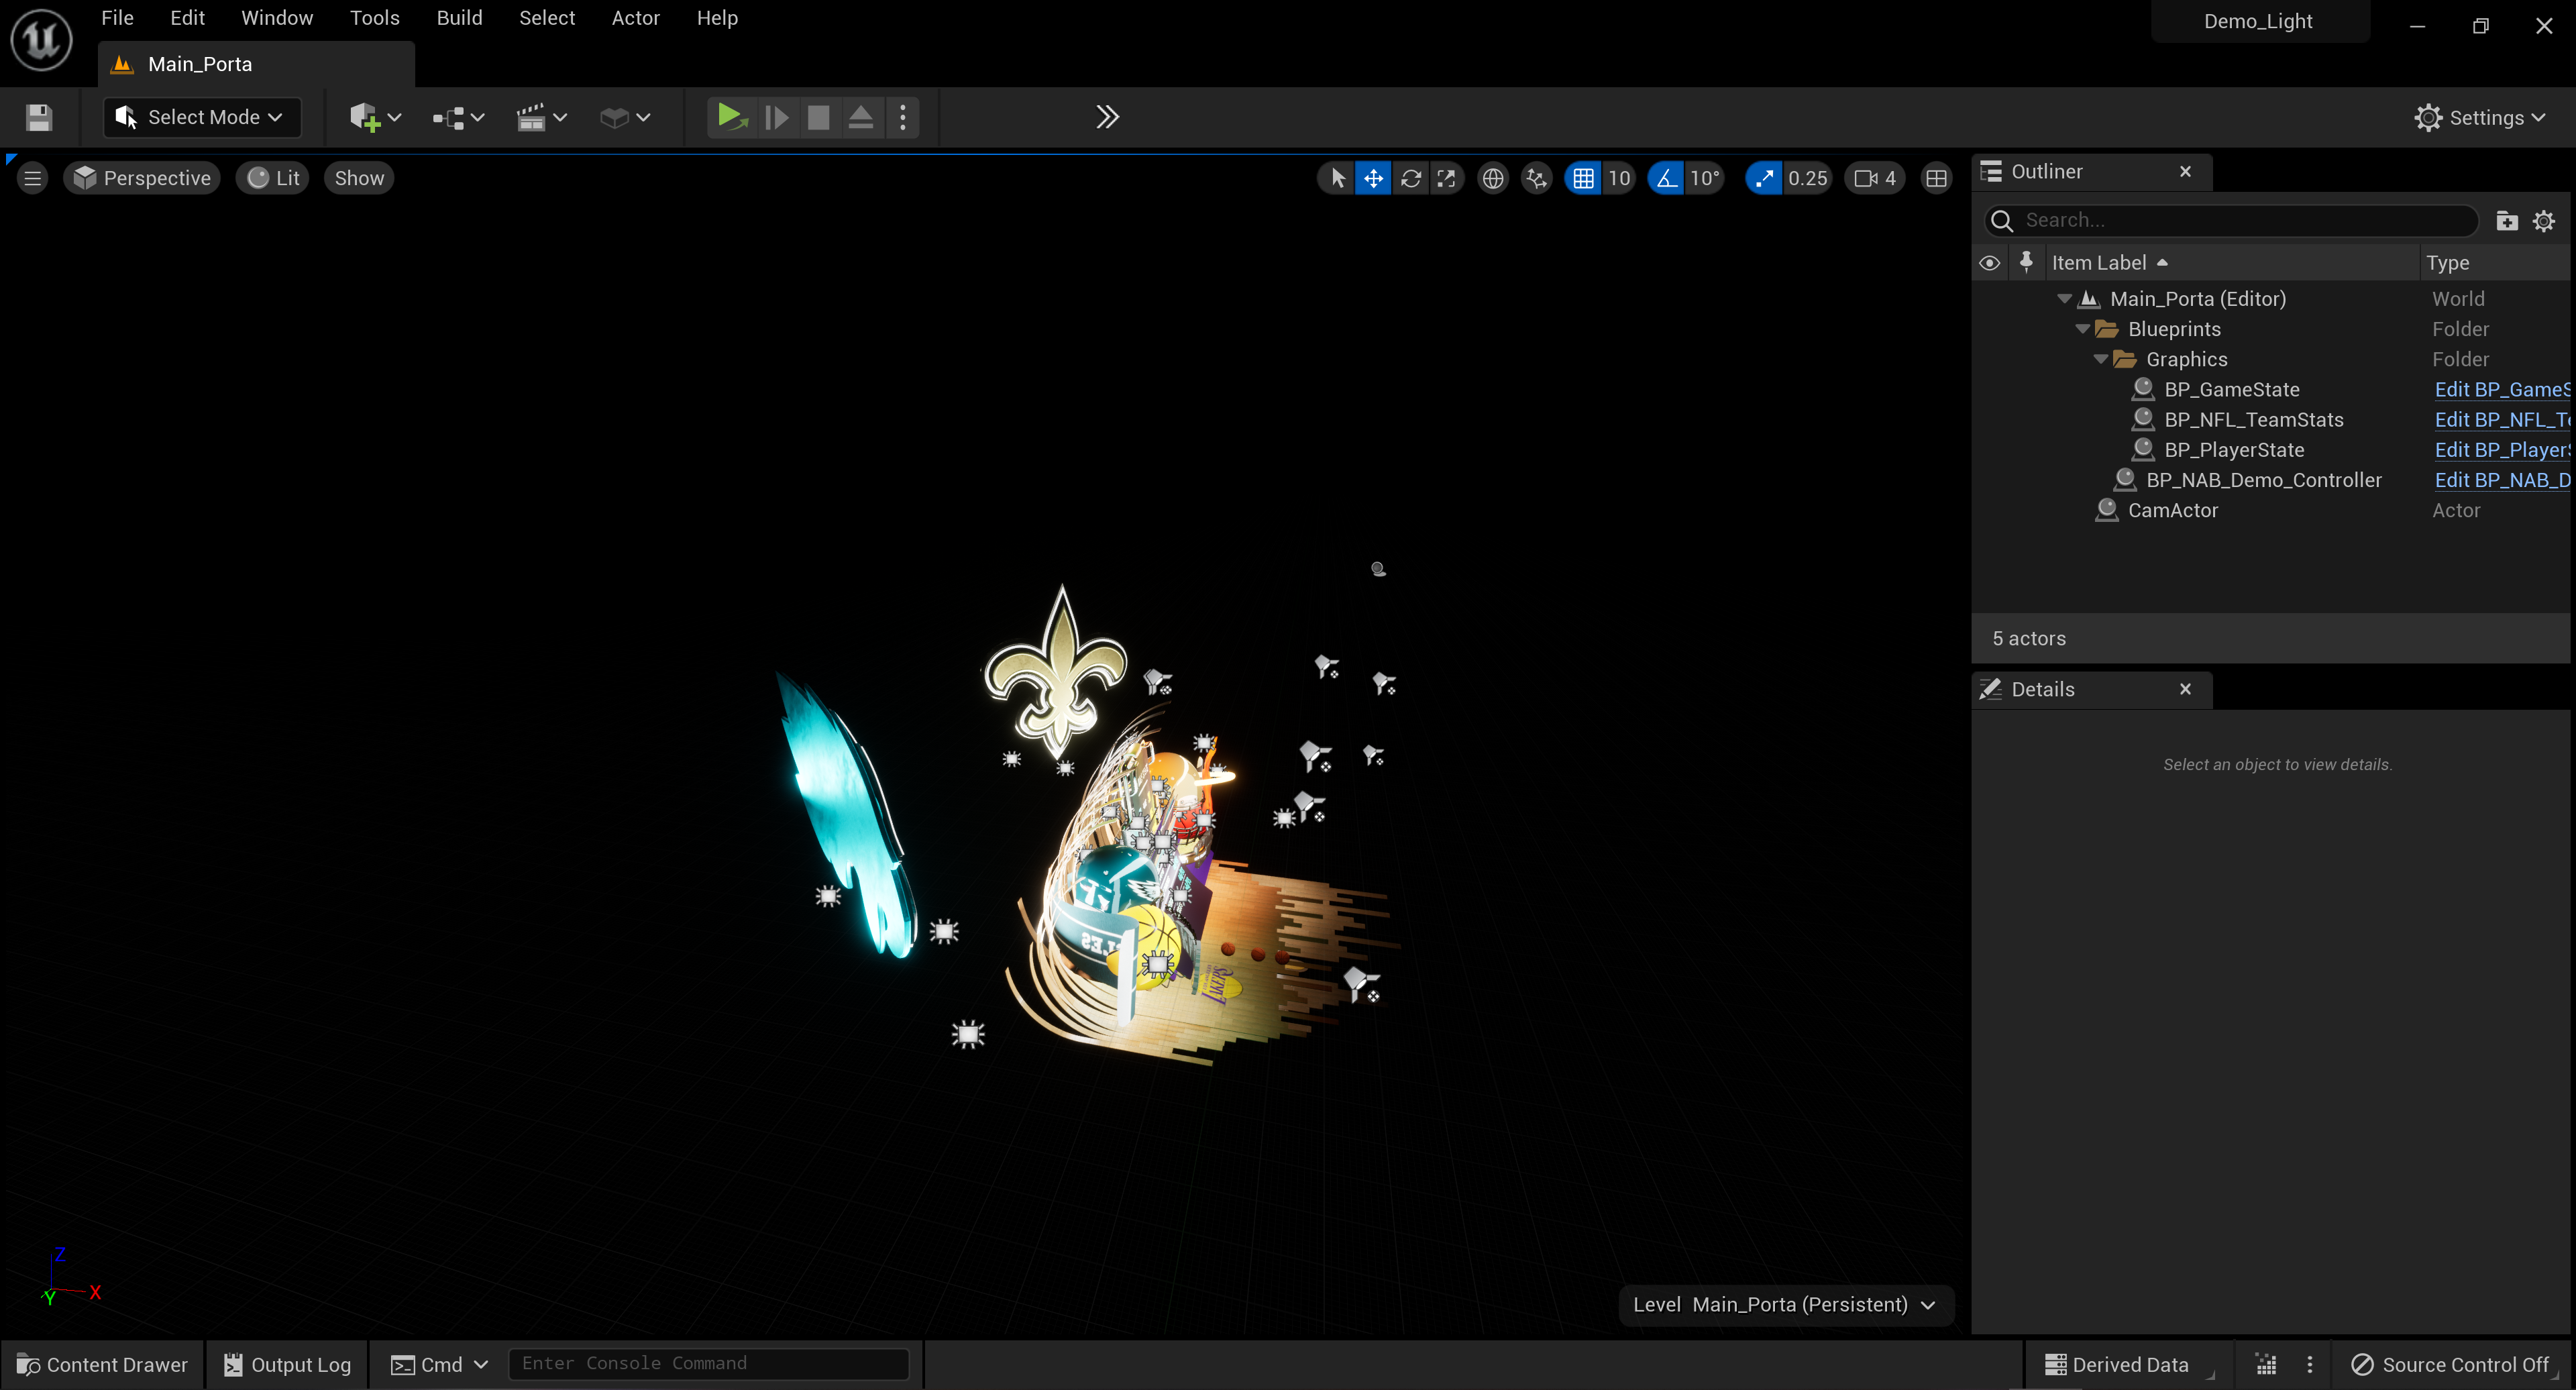Toggle world/local coordinate space globe icon

[1492, 178]
